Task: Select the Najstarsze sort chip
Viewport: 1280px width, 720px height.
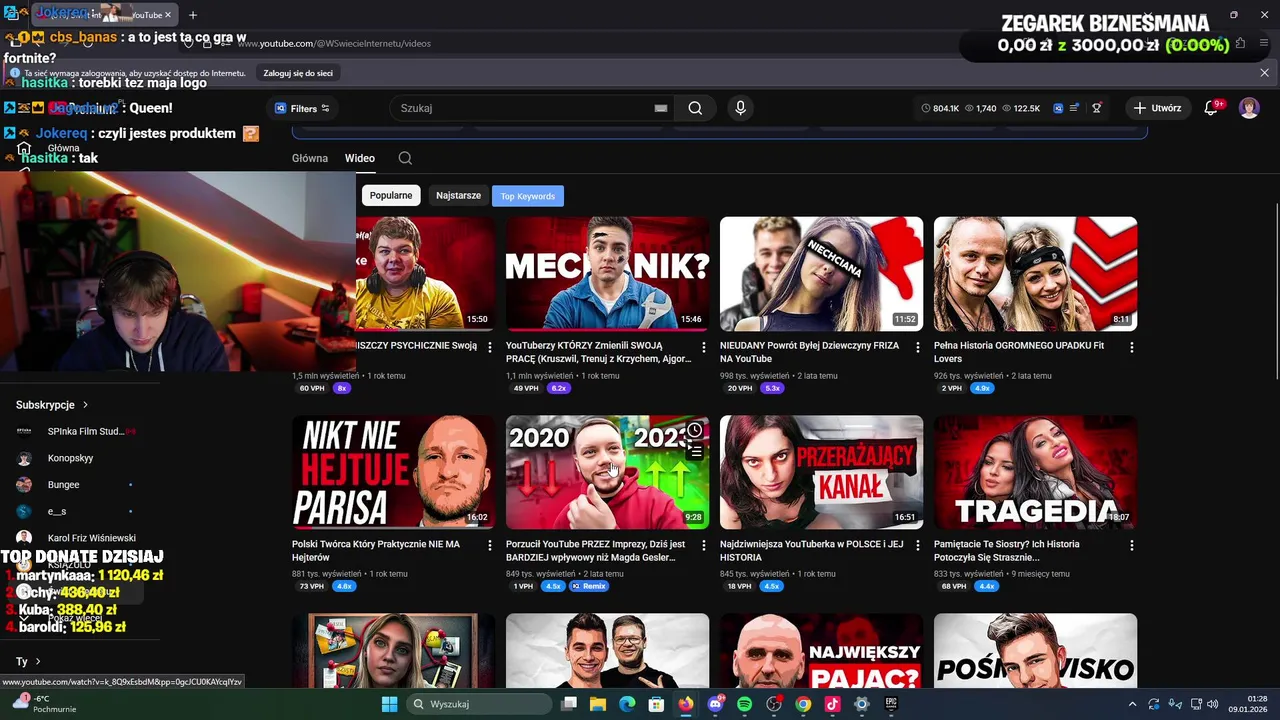Action: 458,196
